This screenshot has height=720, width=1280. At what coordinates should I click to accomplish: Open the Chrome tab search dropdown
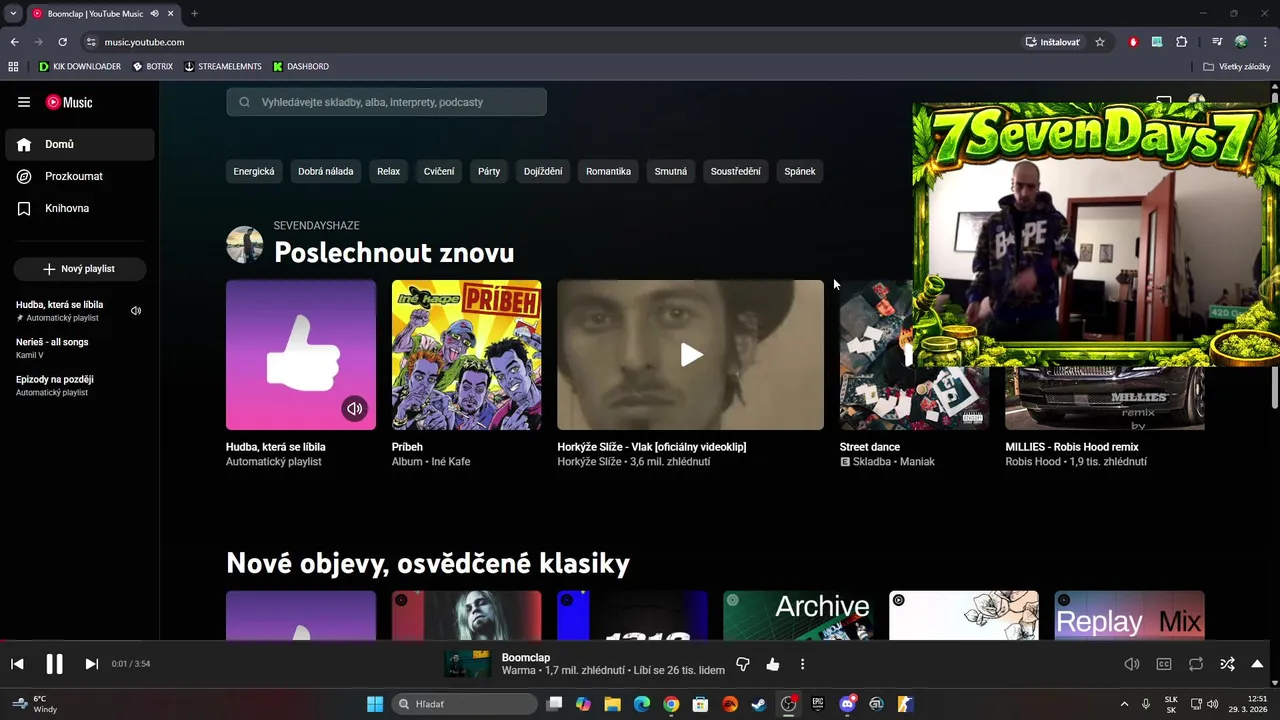[13, 13]
